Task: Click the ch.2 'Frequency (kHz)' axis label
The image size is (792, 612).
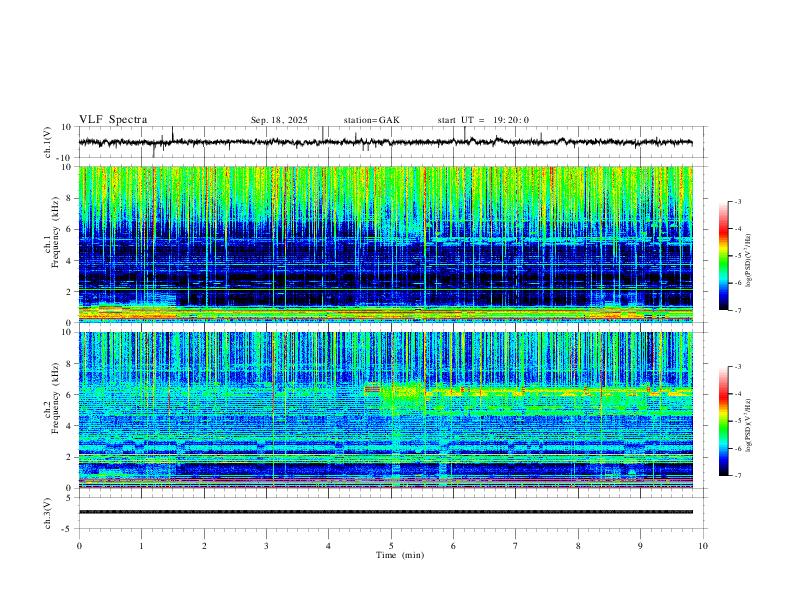Action: point(56,398)
